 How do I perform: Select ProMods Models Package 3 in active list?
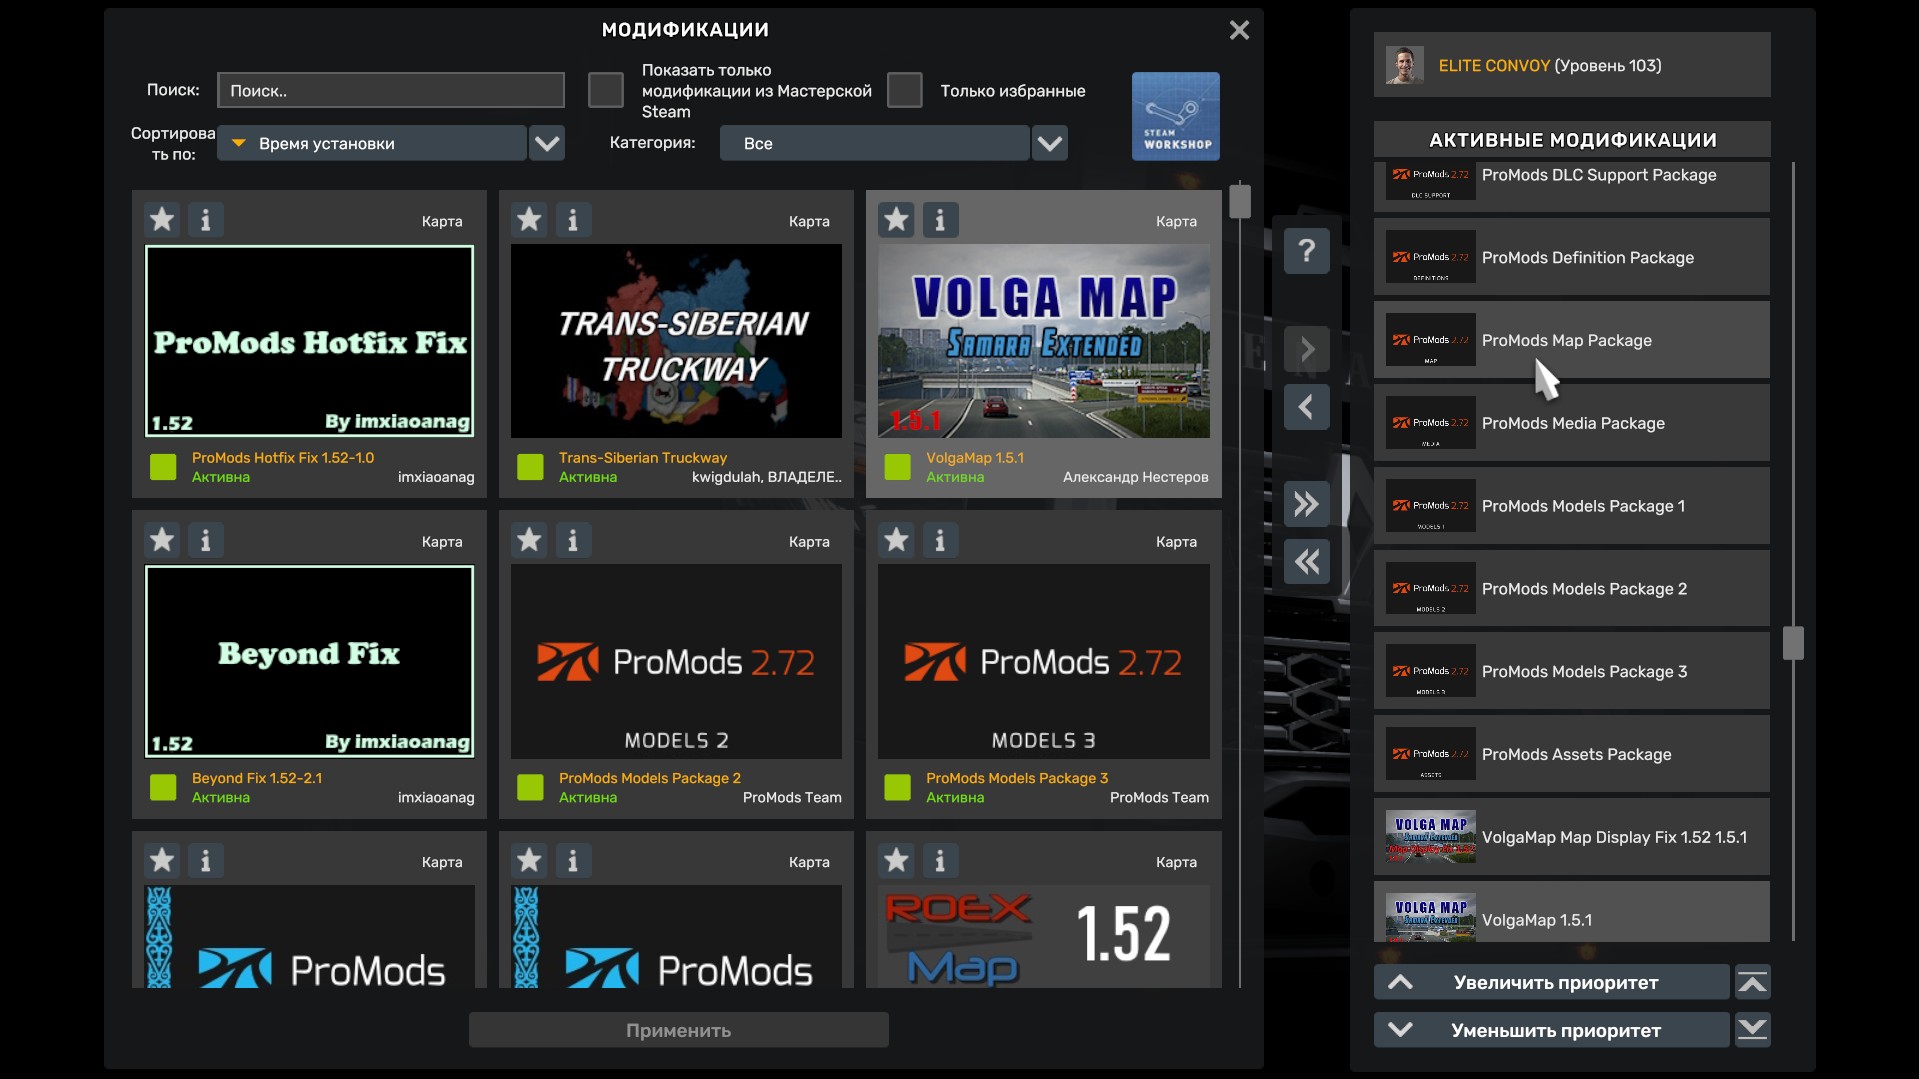(x=1572, y=671)
